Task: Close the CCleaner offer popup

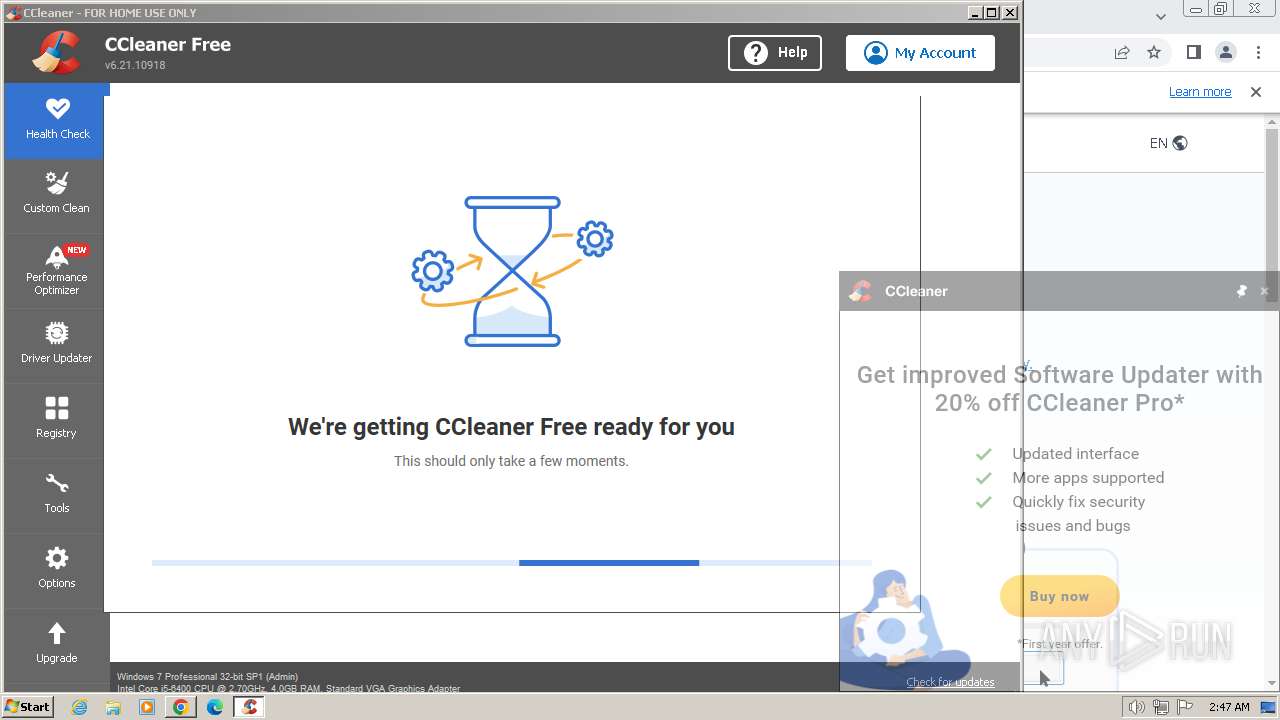Action: point(1264,291)
